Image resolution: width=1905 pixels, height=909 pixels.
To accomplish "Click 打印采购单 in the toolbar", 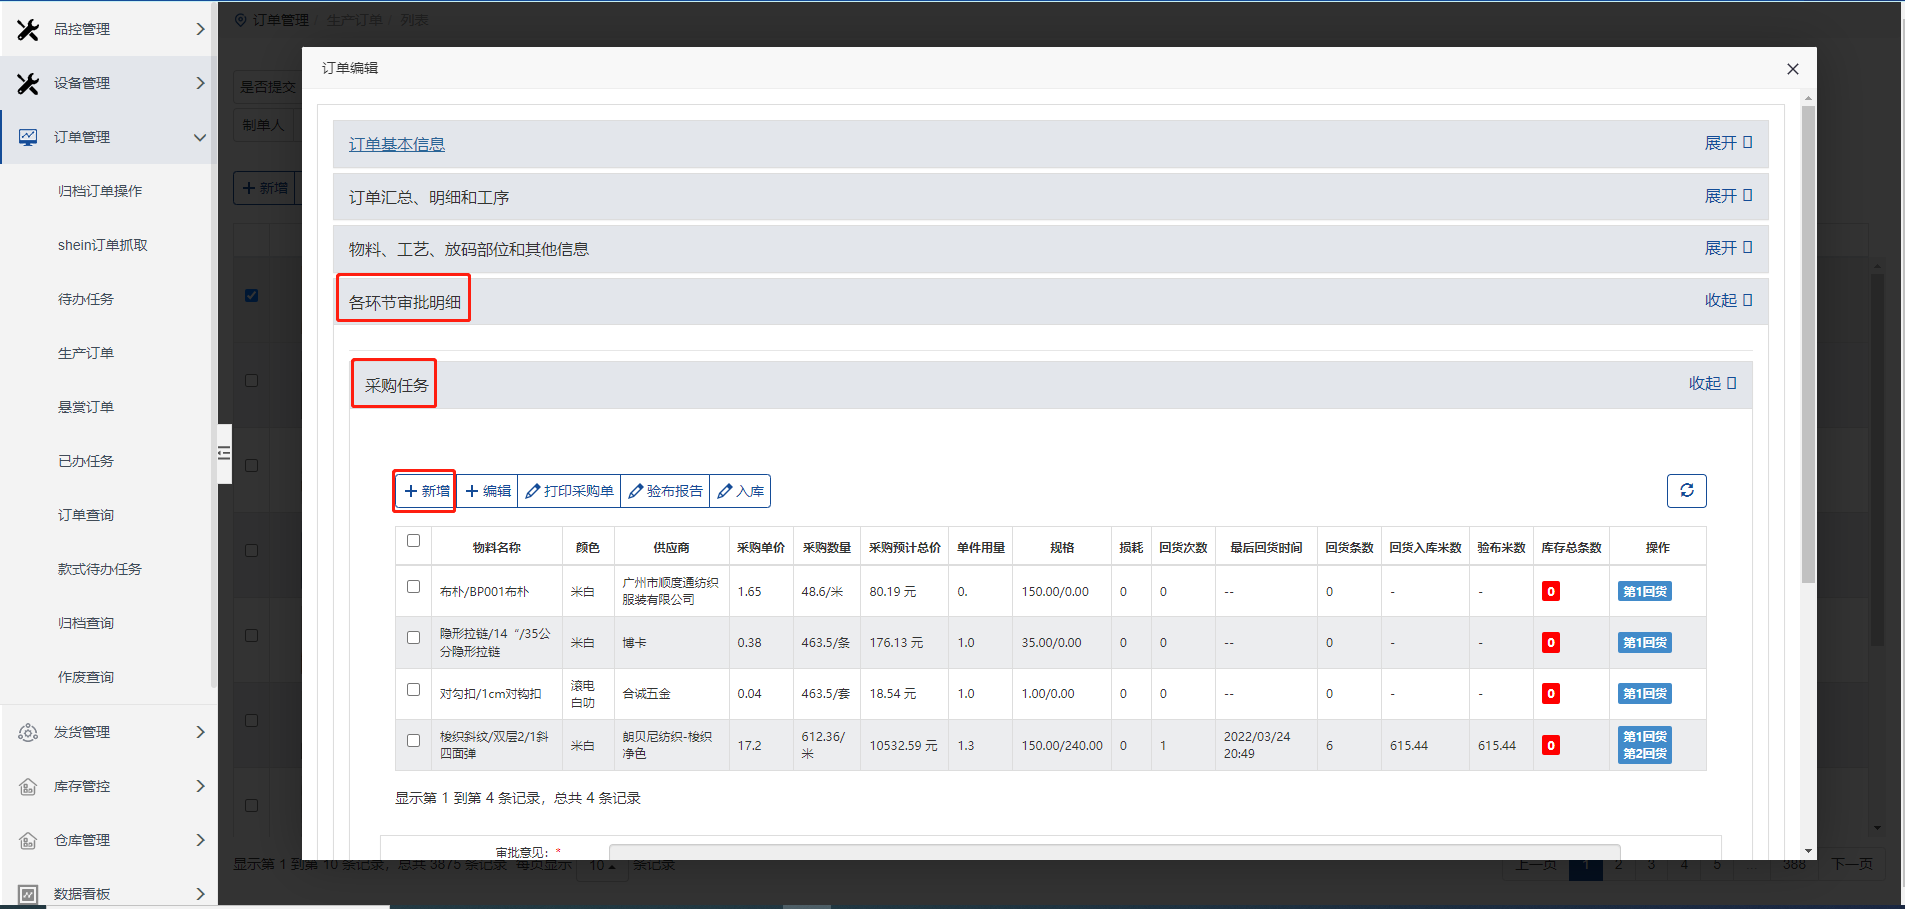I will 569,491.
